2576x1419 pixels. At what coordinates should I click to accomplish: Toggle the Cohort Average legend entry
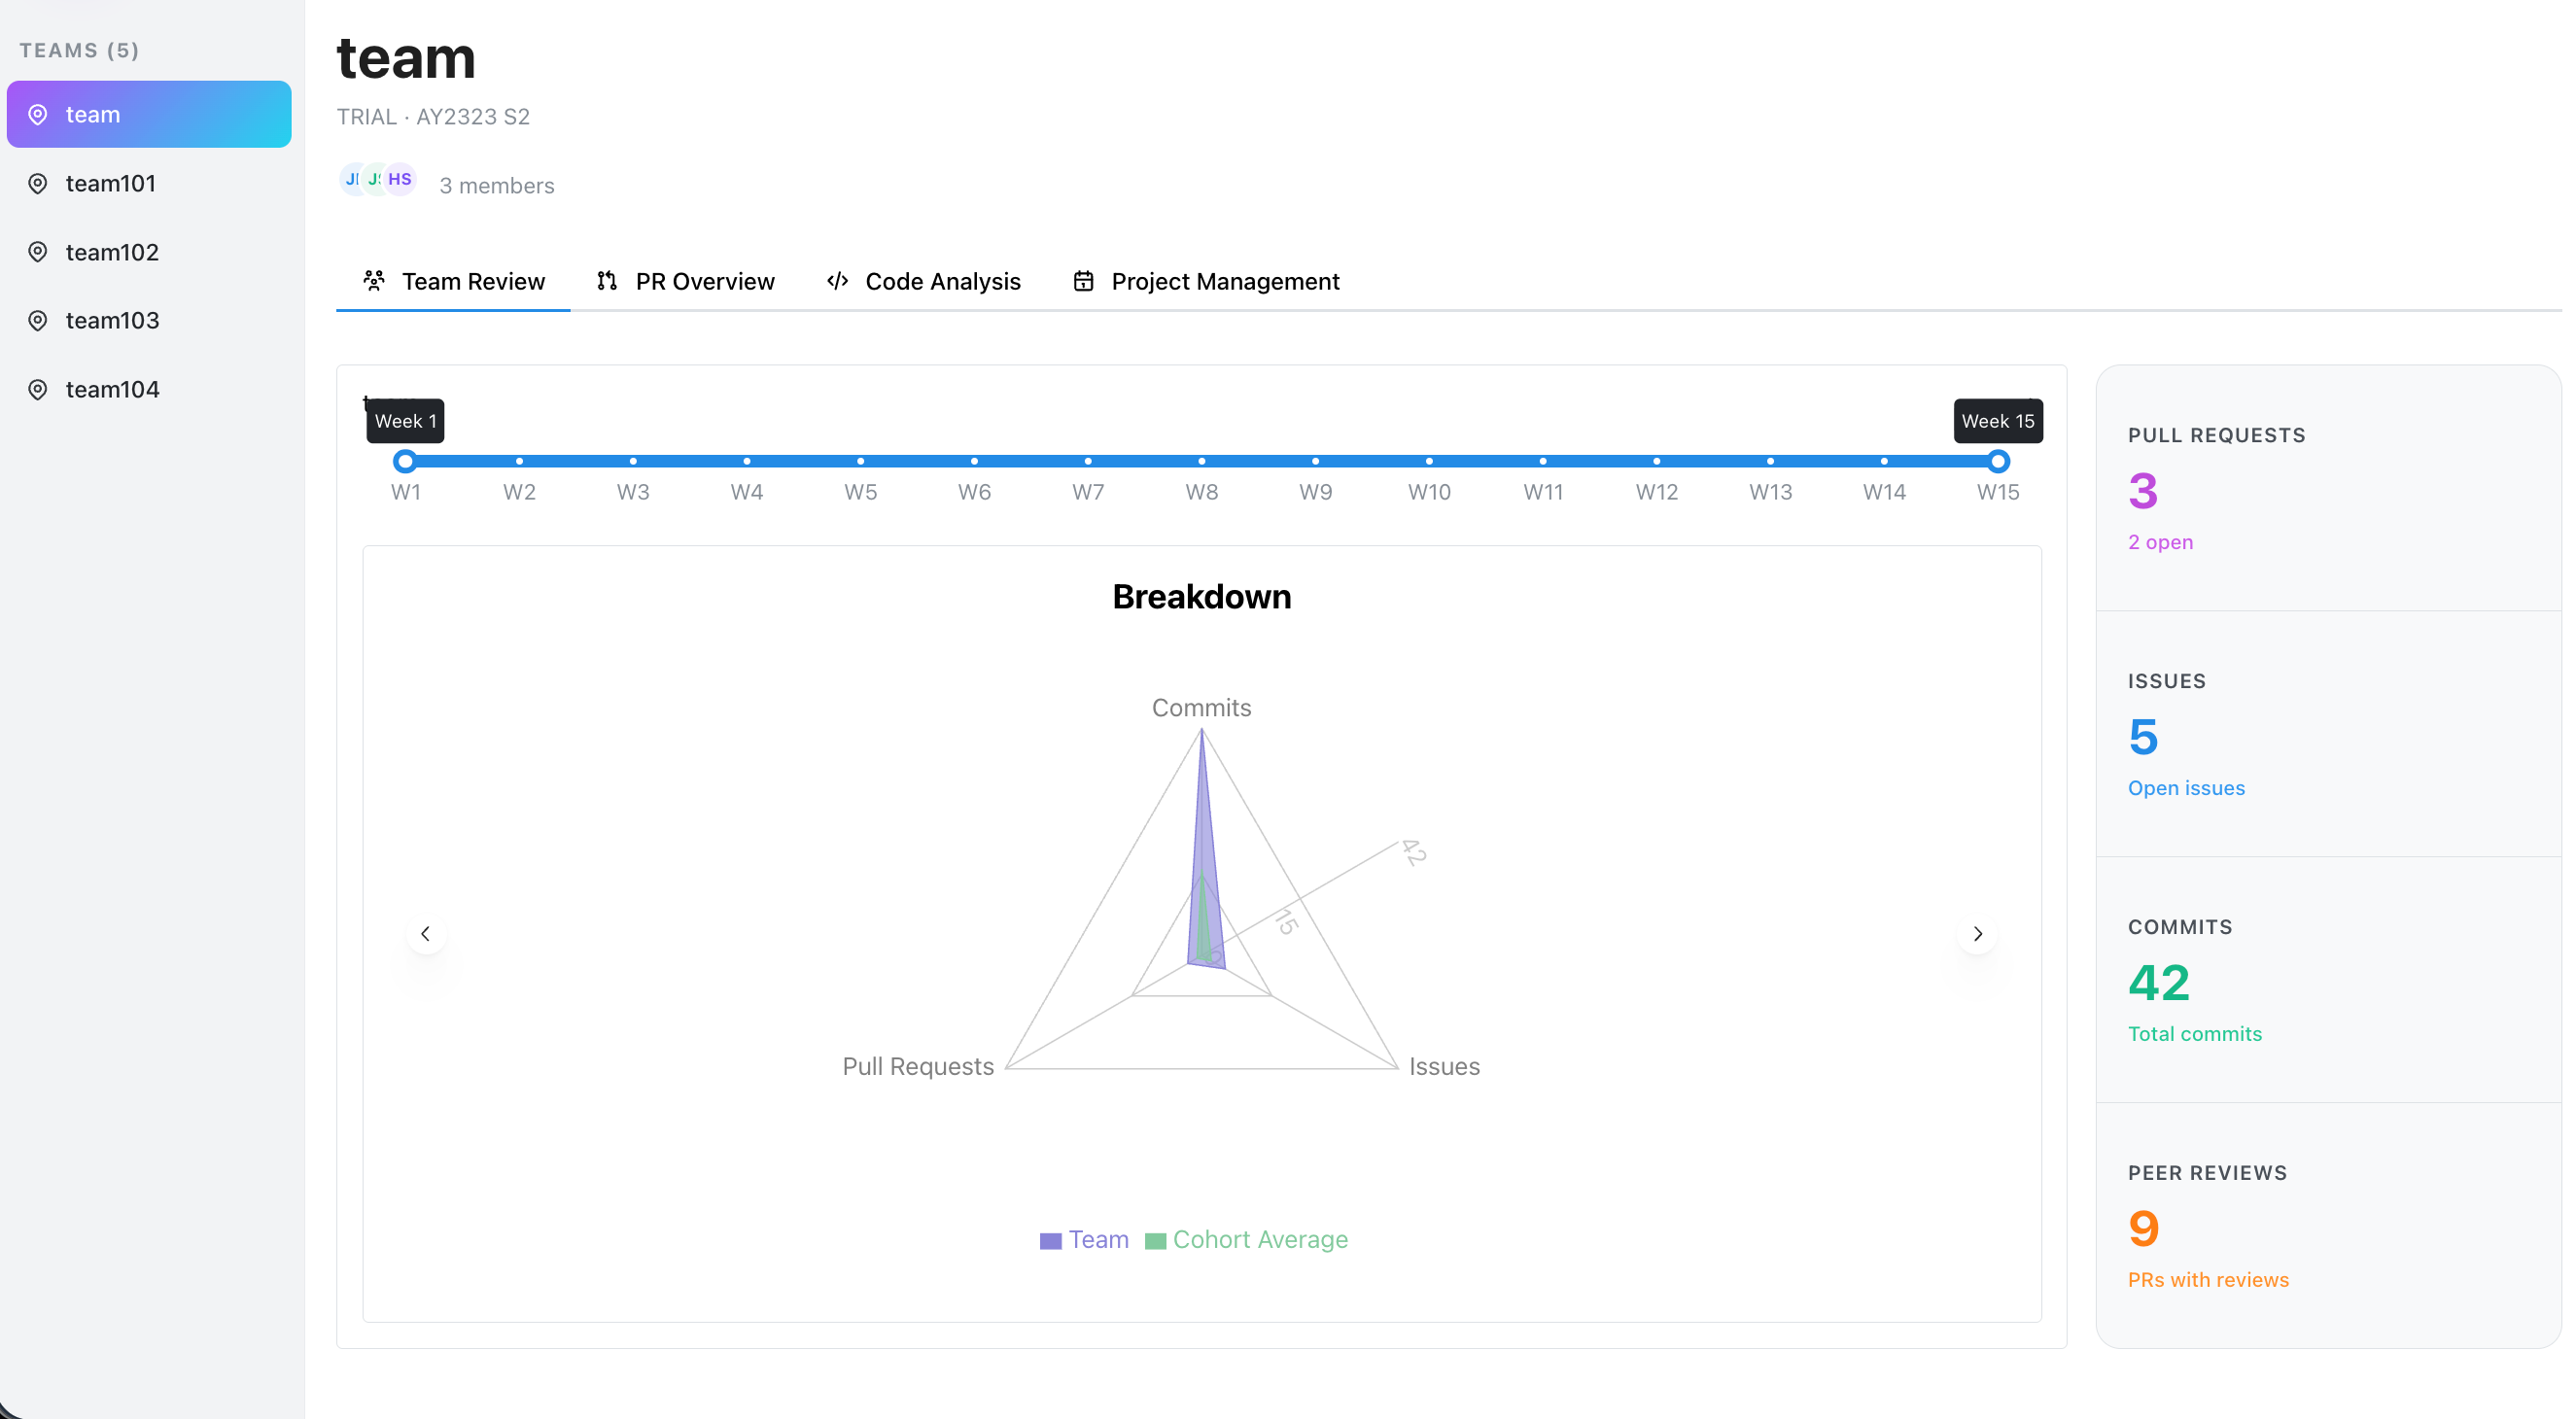1246,1240
